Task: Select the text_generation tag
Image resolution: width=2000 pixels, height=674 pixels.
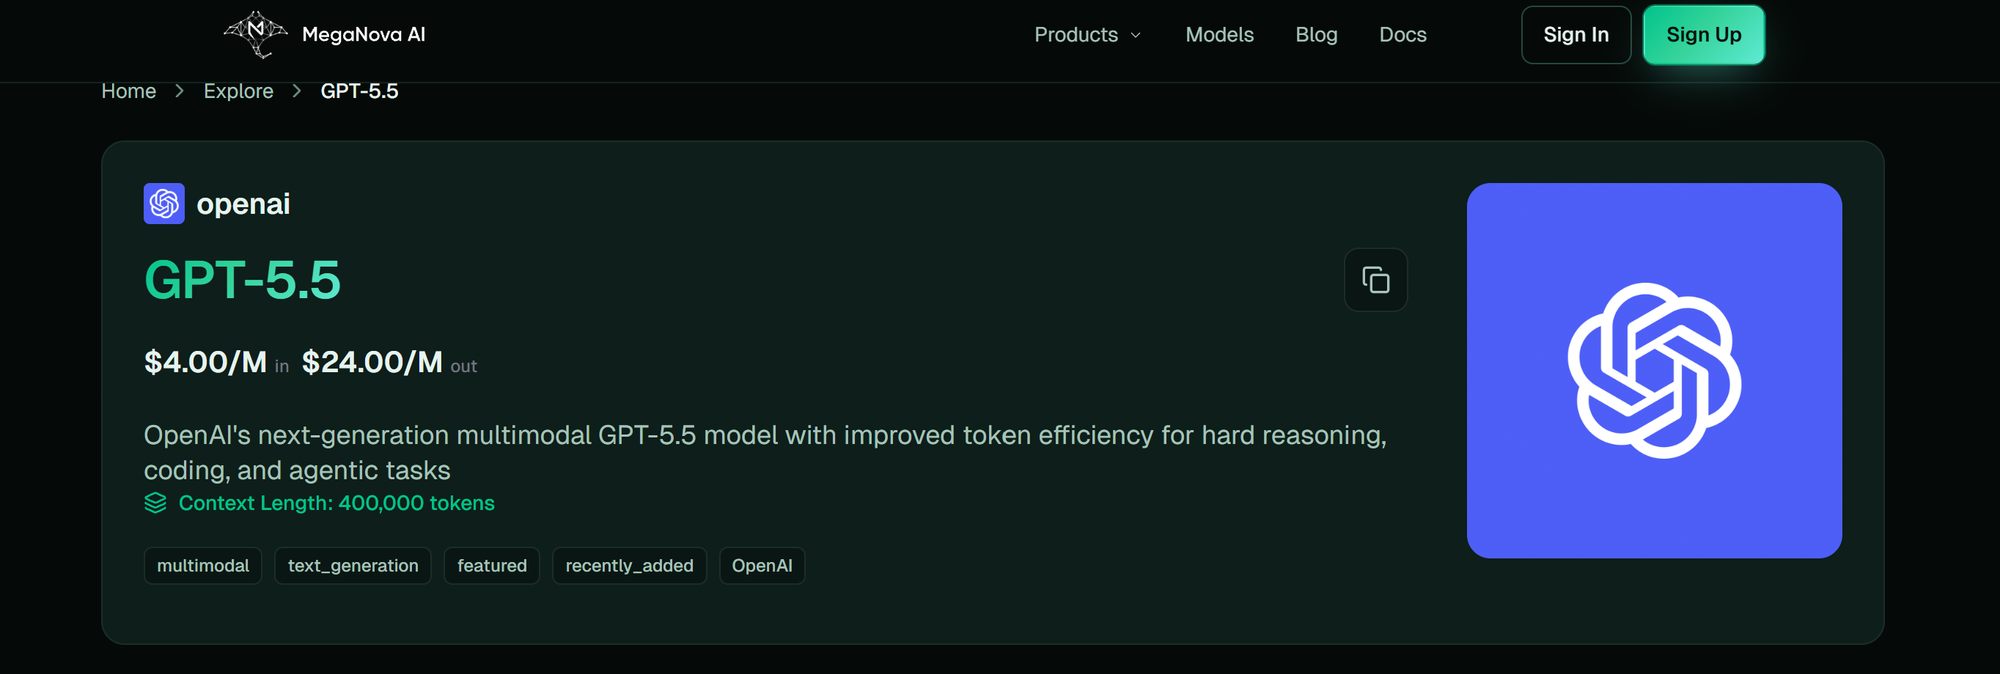Action: pyautogui.click(x=353, y=566)
